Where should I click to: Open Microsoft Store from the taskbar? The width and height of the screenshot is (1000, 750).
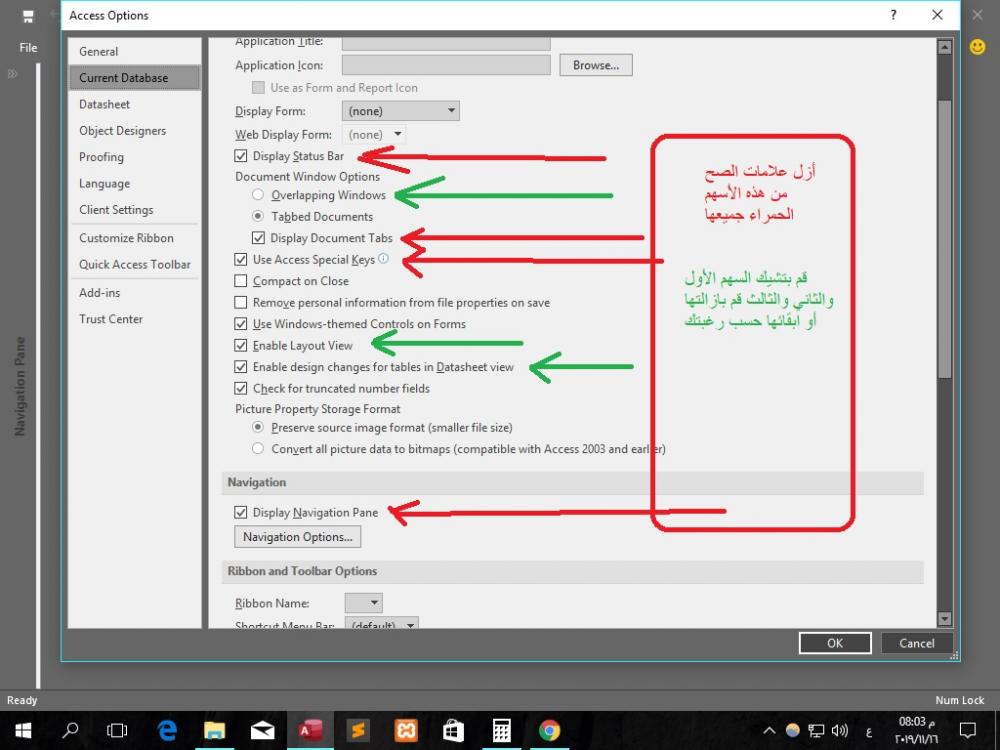453,730
